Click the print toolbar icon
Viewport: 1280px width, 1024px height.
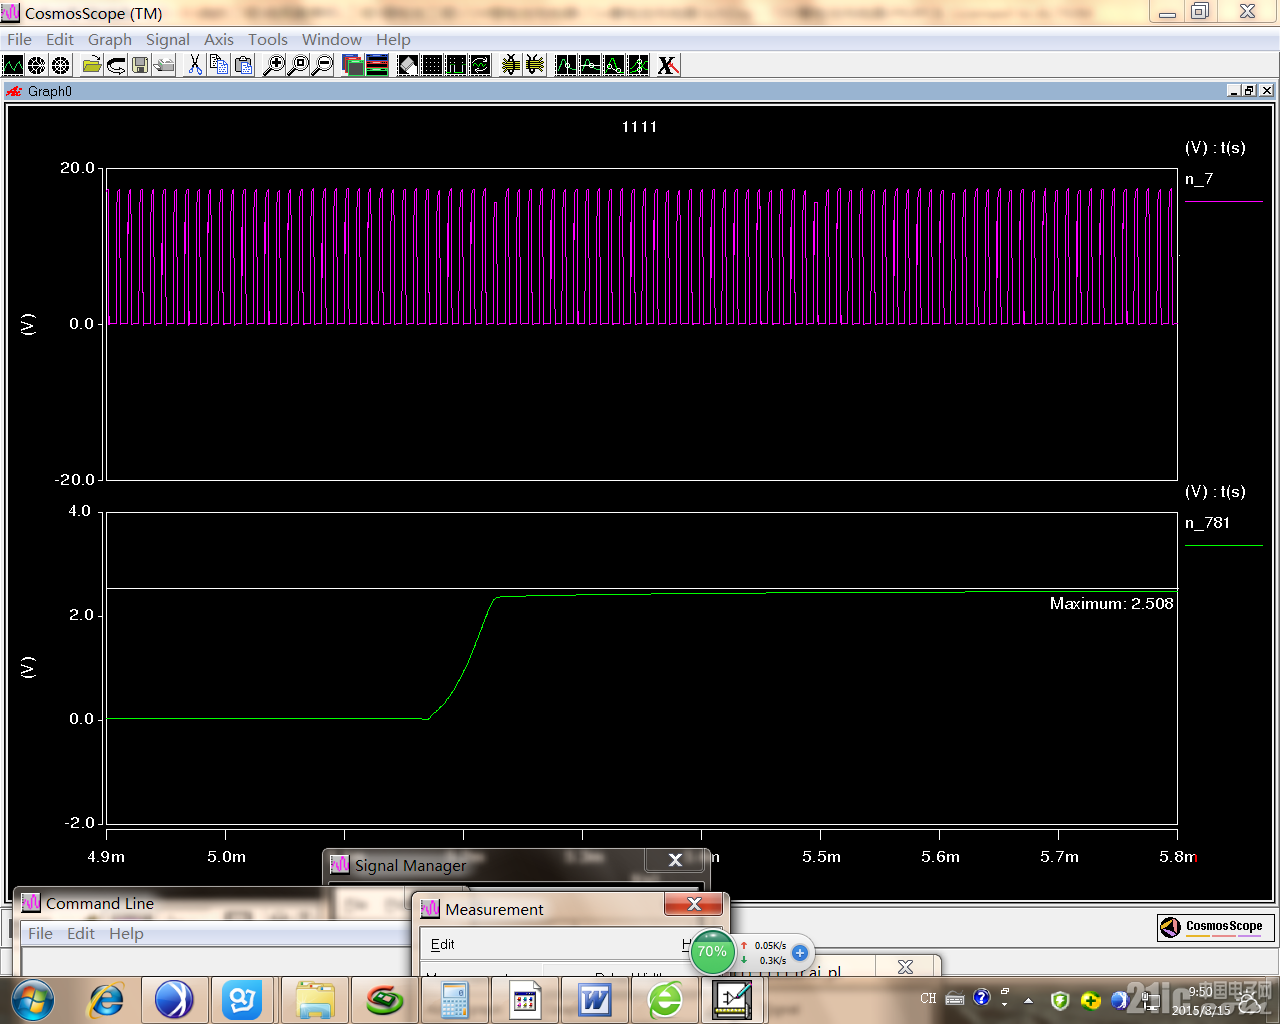[x=164, y=65]
